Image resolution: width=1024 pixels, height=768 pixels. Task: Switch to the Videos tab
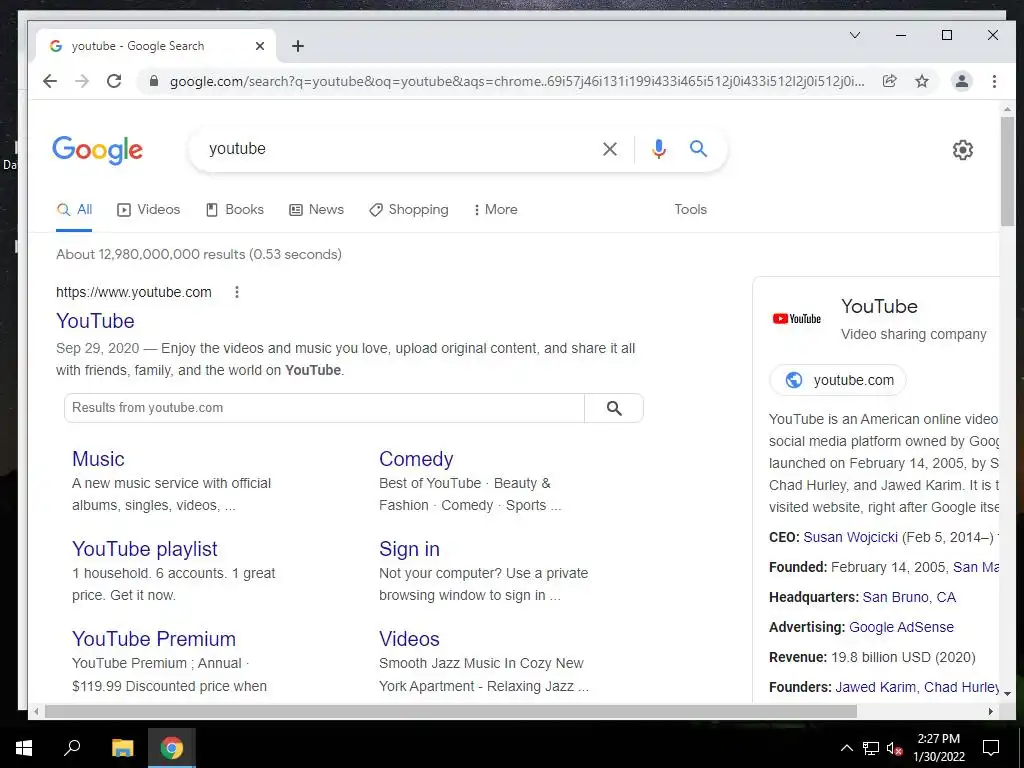[x=148, y=210]
